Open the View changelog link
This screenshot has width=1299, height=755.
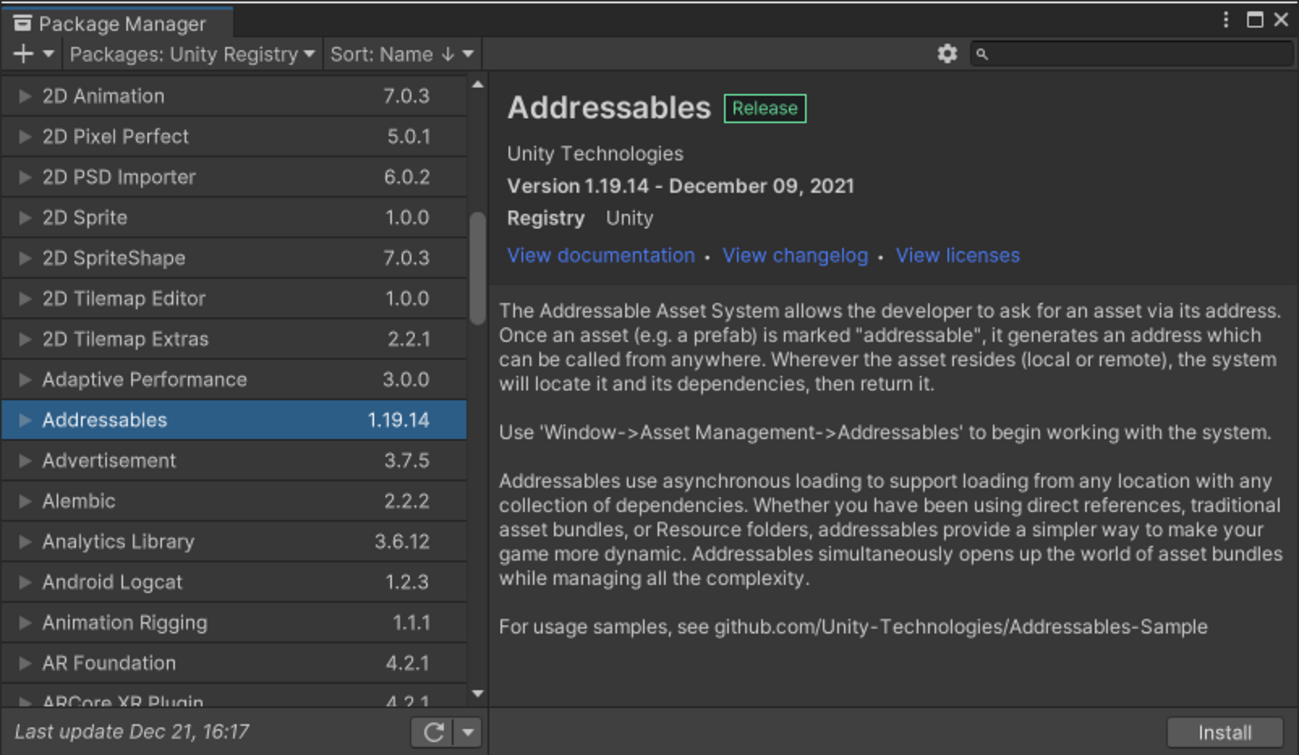click(795, 255)
